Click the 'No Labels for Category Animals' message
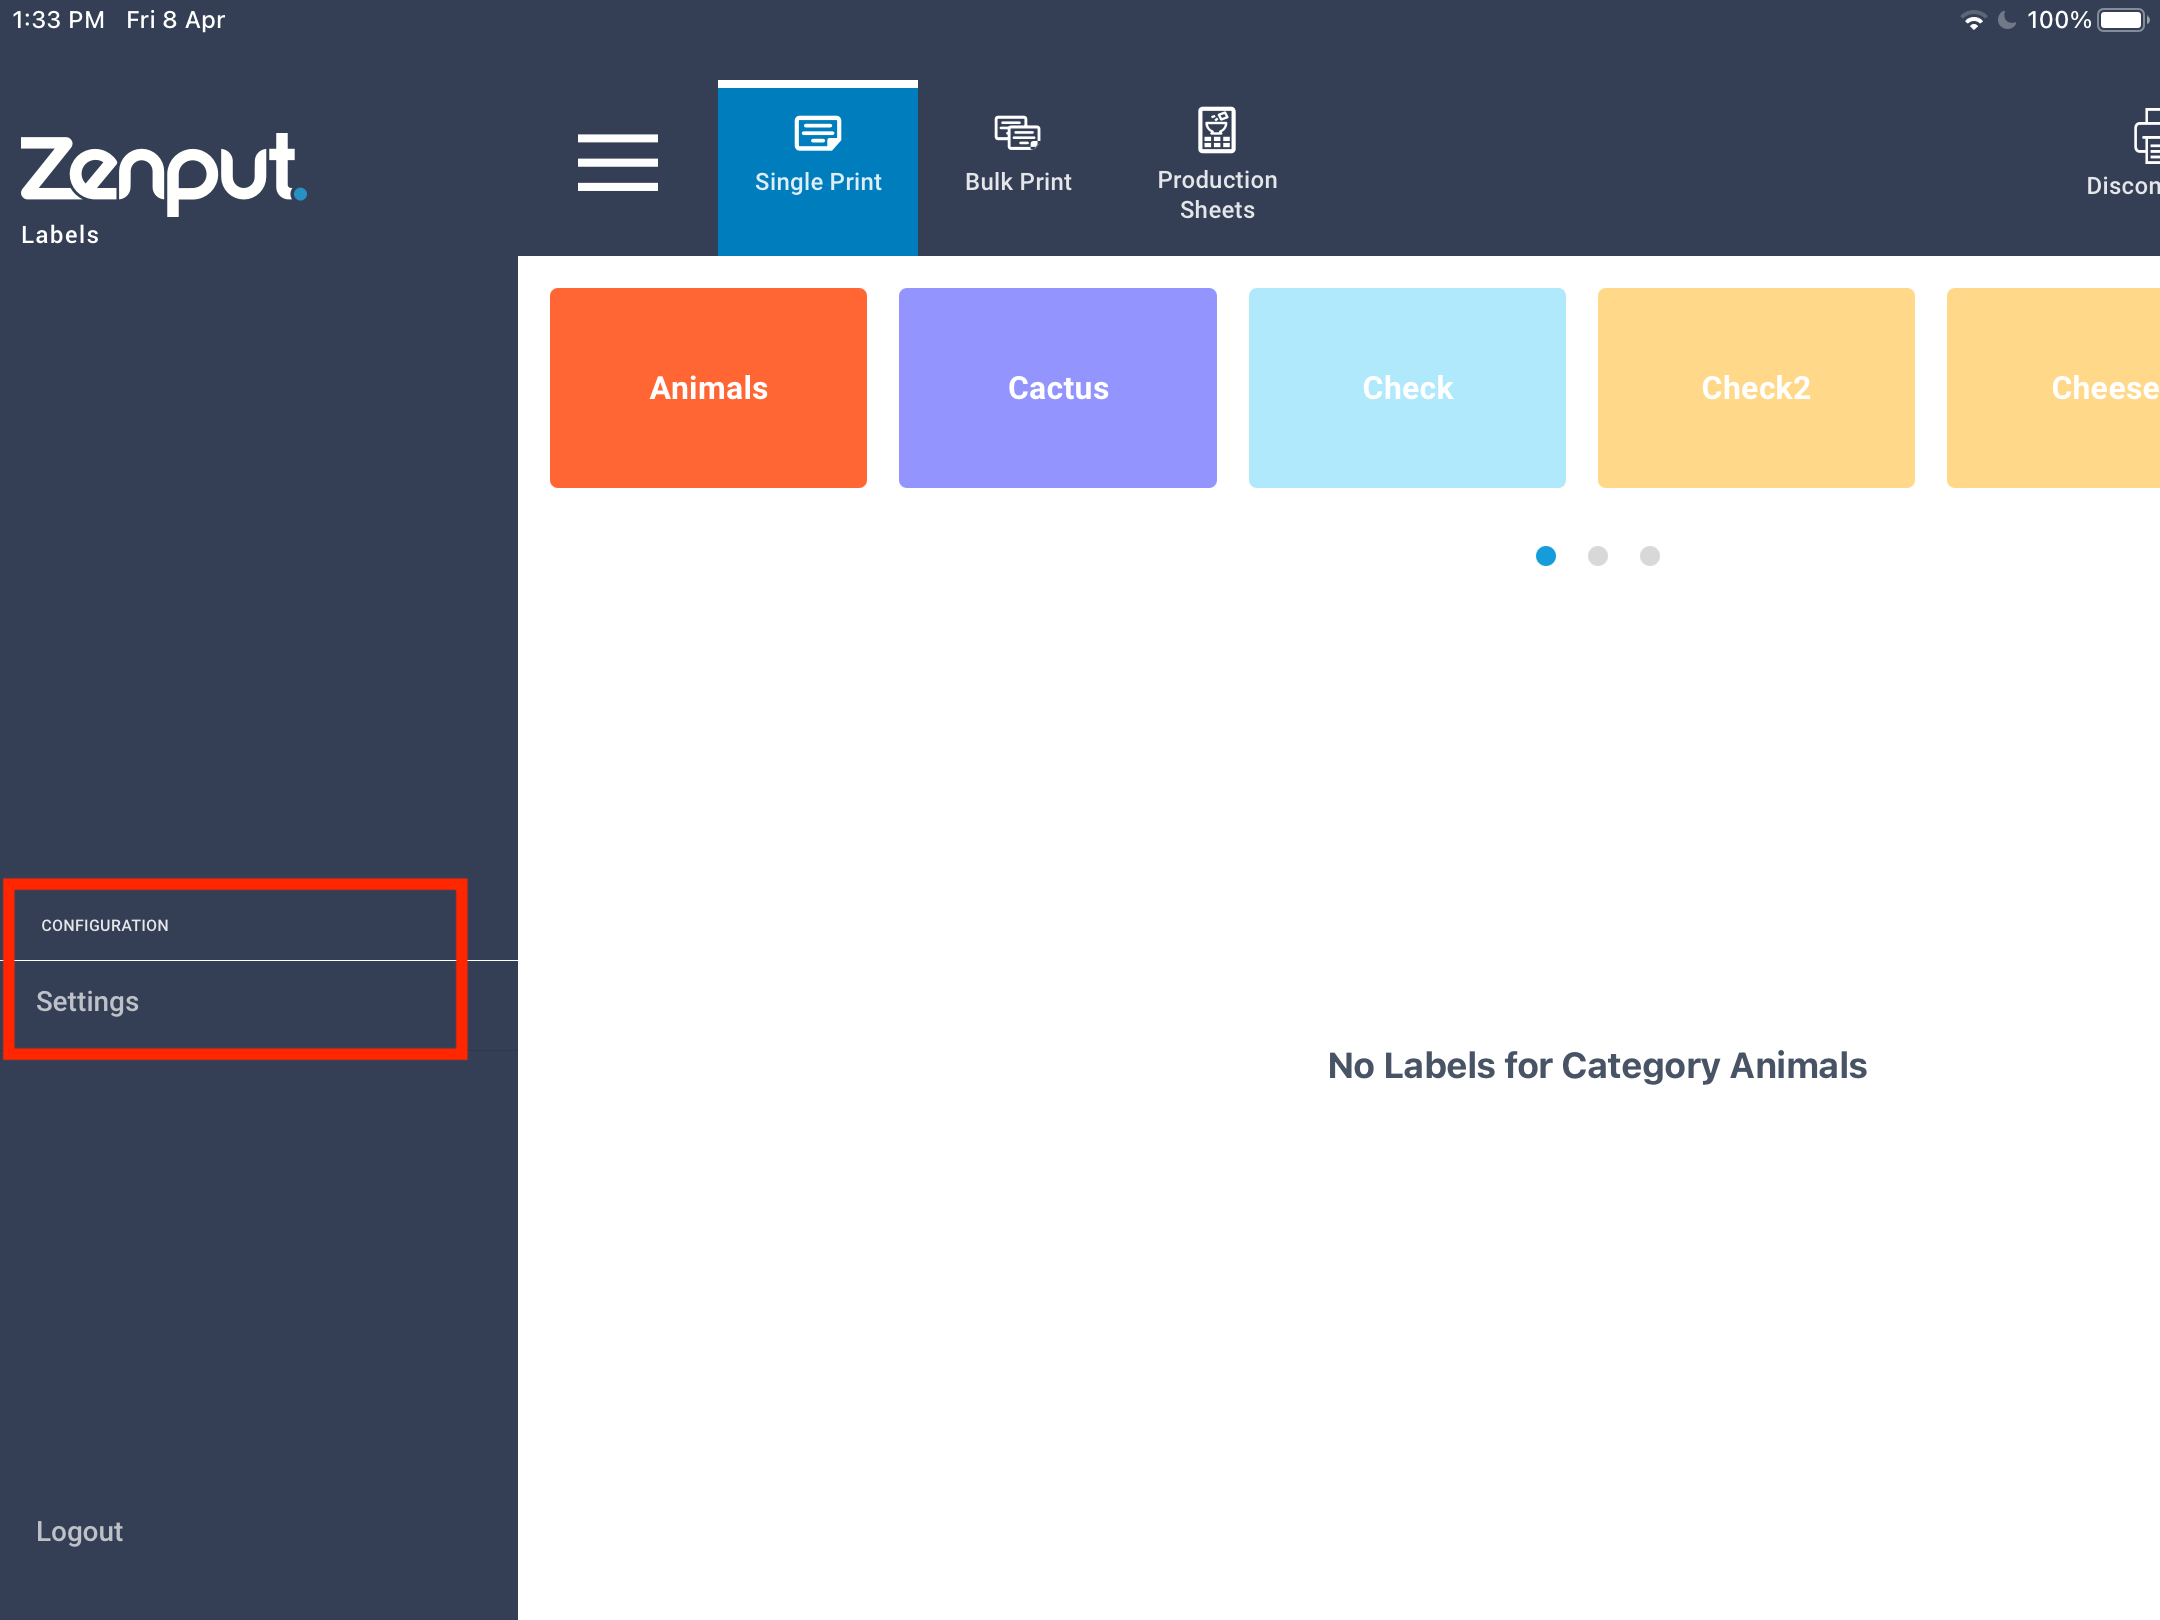The image size is (2160, 1620). tap(1597, 1066)
